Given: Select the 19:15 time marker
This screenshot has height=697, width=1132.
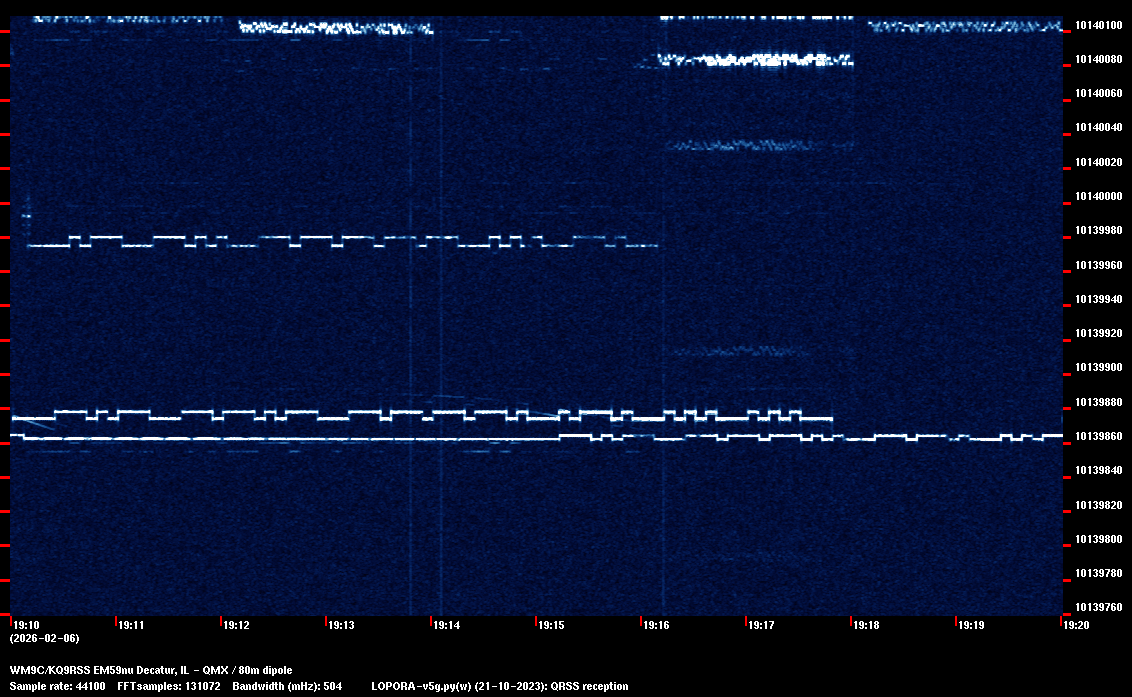Looking at the screenshot, I should pyautogui.click(x=551, y=625).
